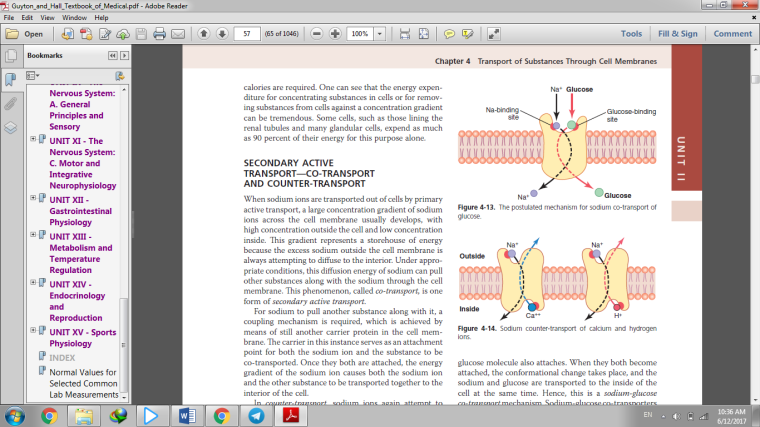Toggle the Bookmarks panel icon

pos(11,79)
